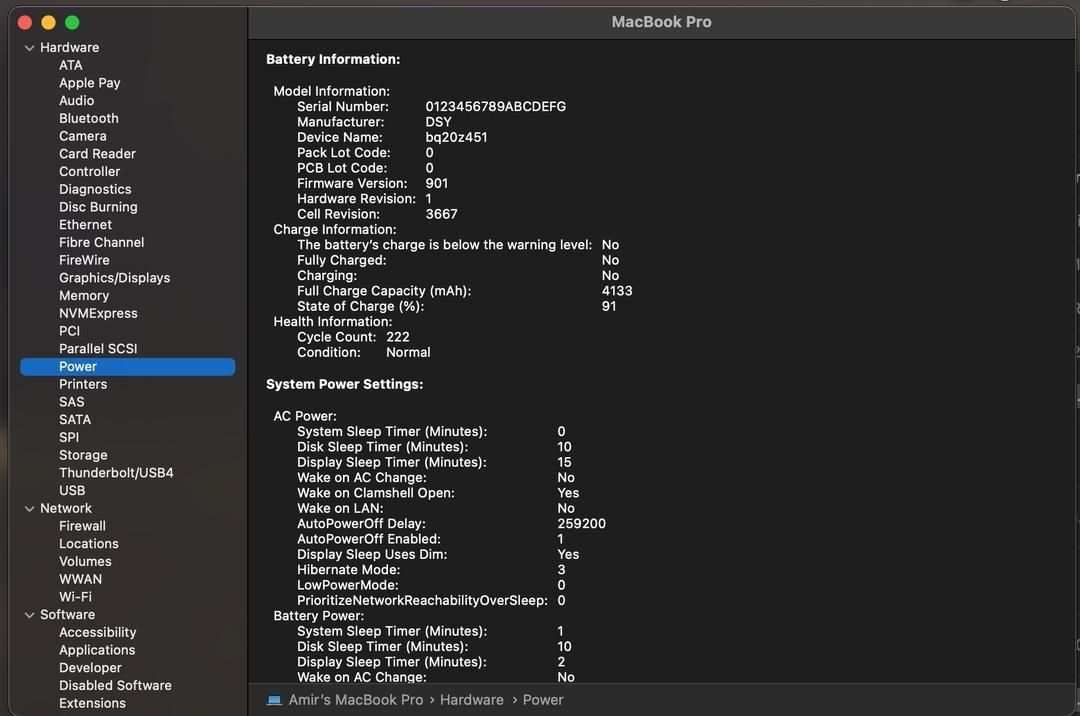The width and height of the screenshot is (1080, 716).
Task: Open the SAS entry
Action: coord(72,402)
